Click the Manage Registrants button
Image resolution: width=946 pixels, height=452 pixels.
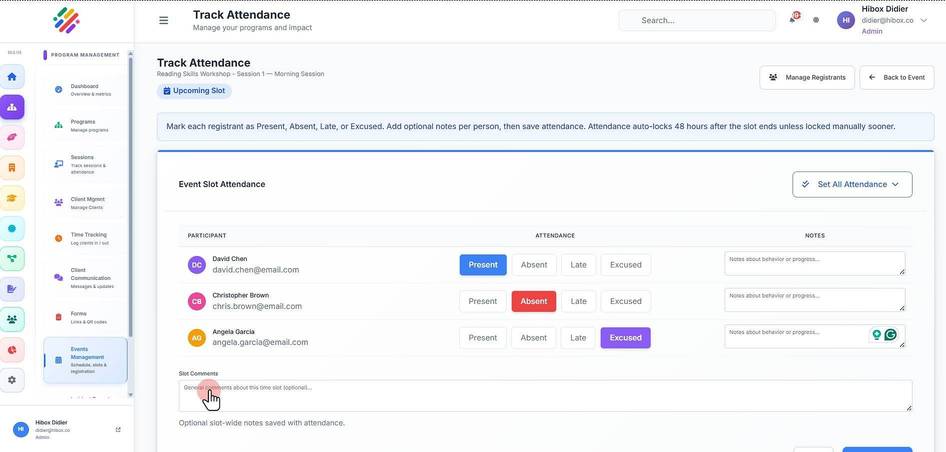tap(807, 77)
